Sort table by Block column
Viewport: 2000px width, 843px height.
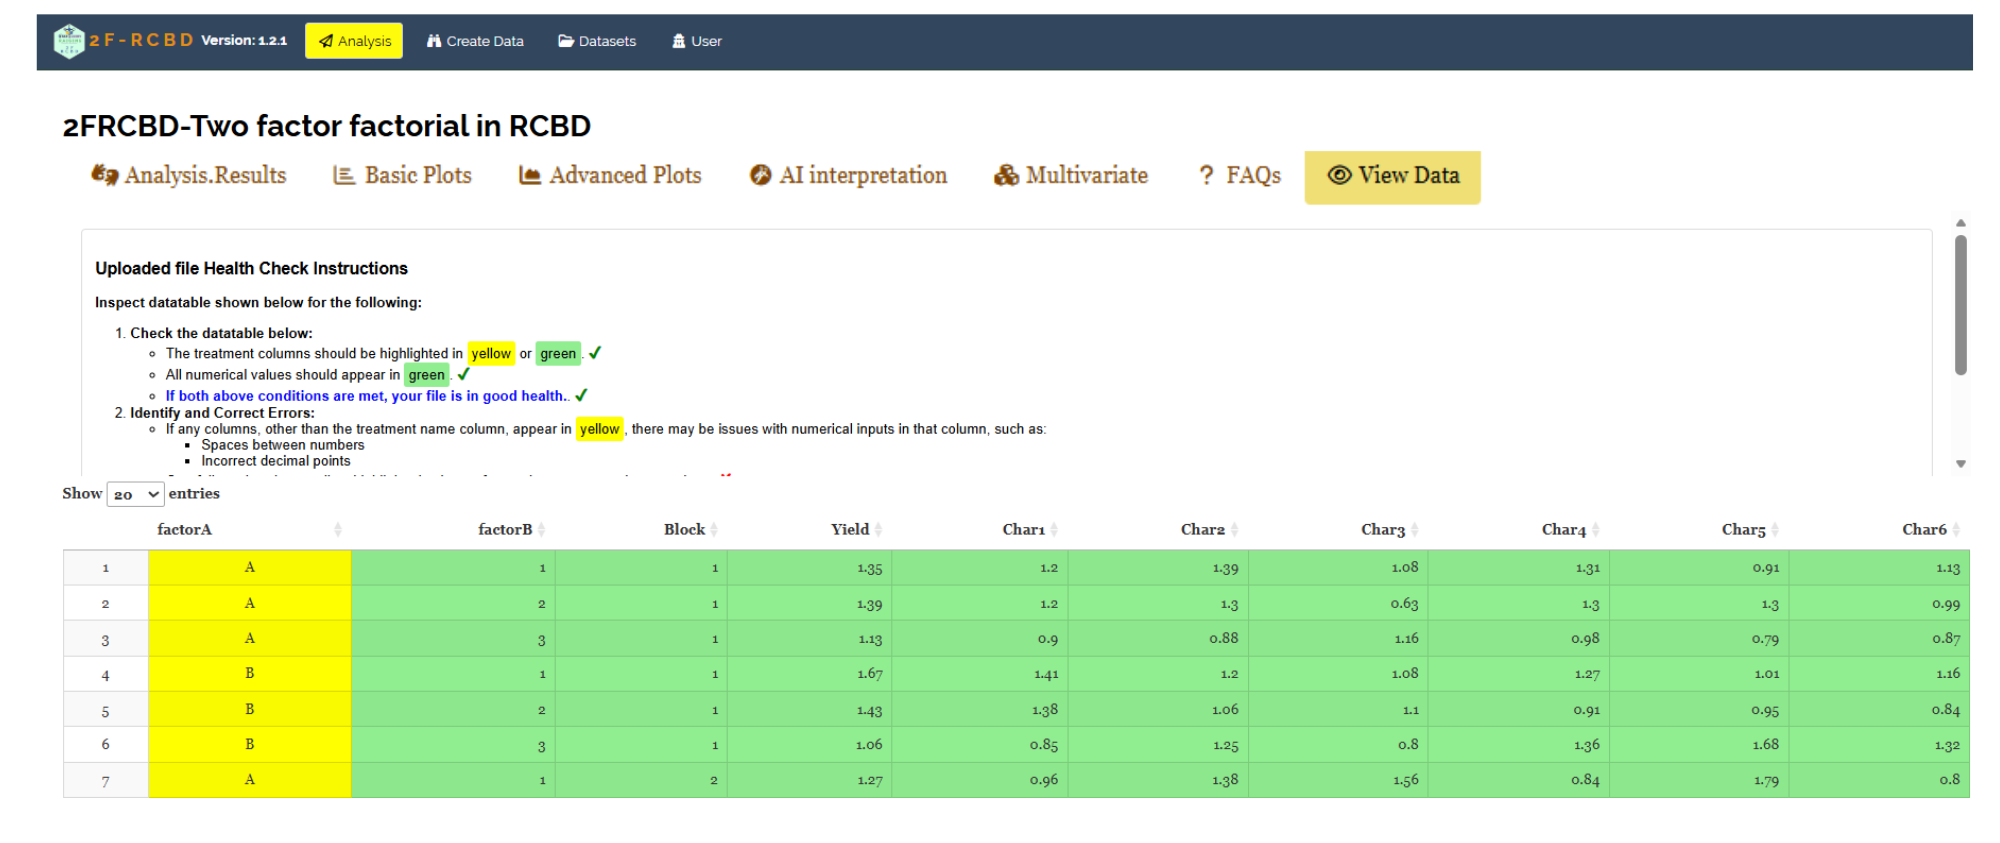641,530
